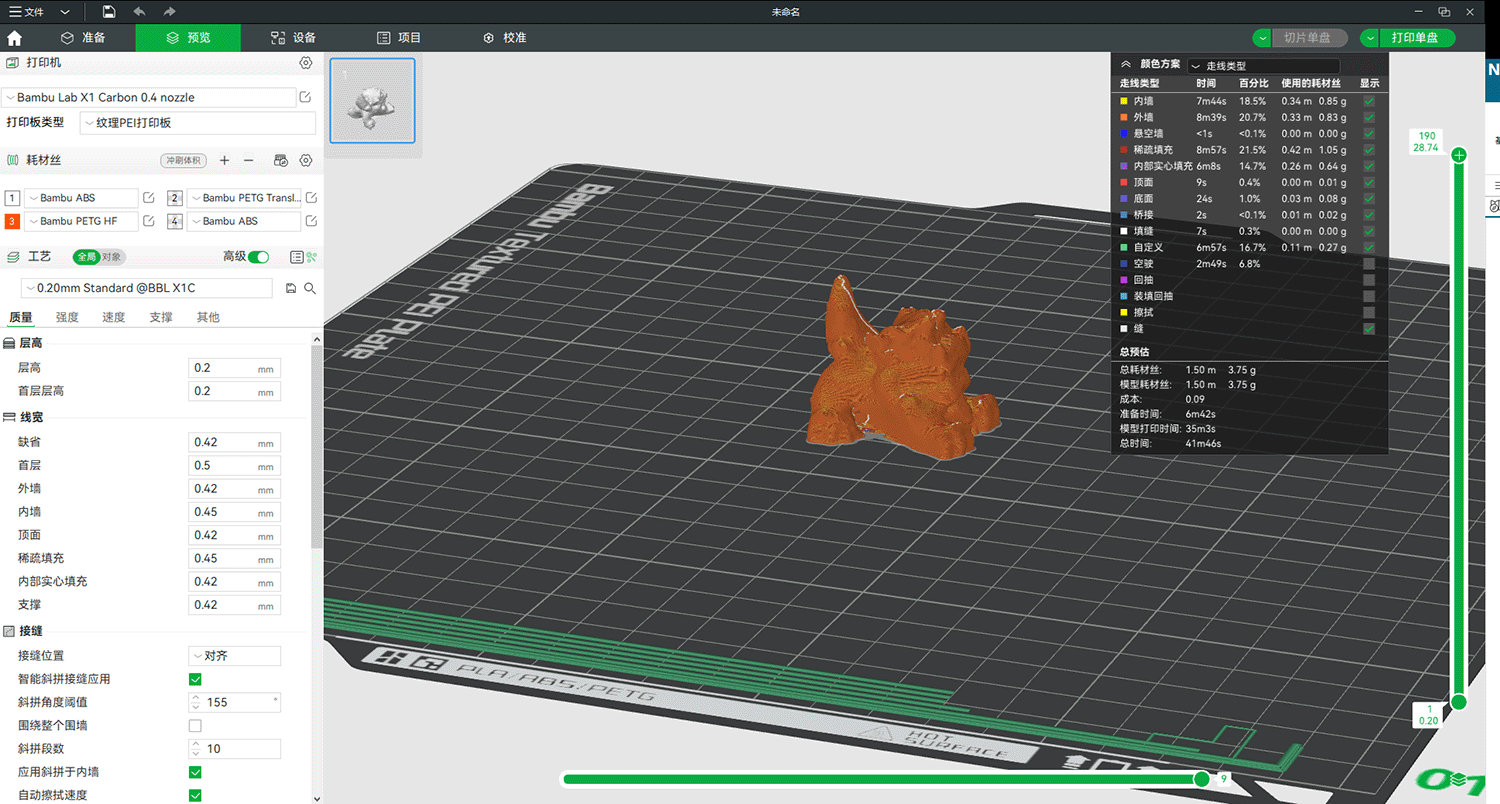
Task: Open printer settings gear in 打印机 header
Action: [x=306, y=63]
